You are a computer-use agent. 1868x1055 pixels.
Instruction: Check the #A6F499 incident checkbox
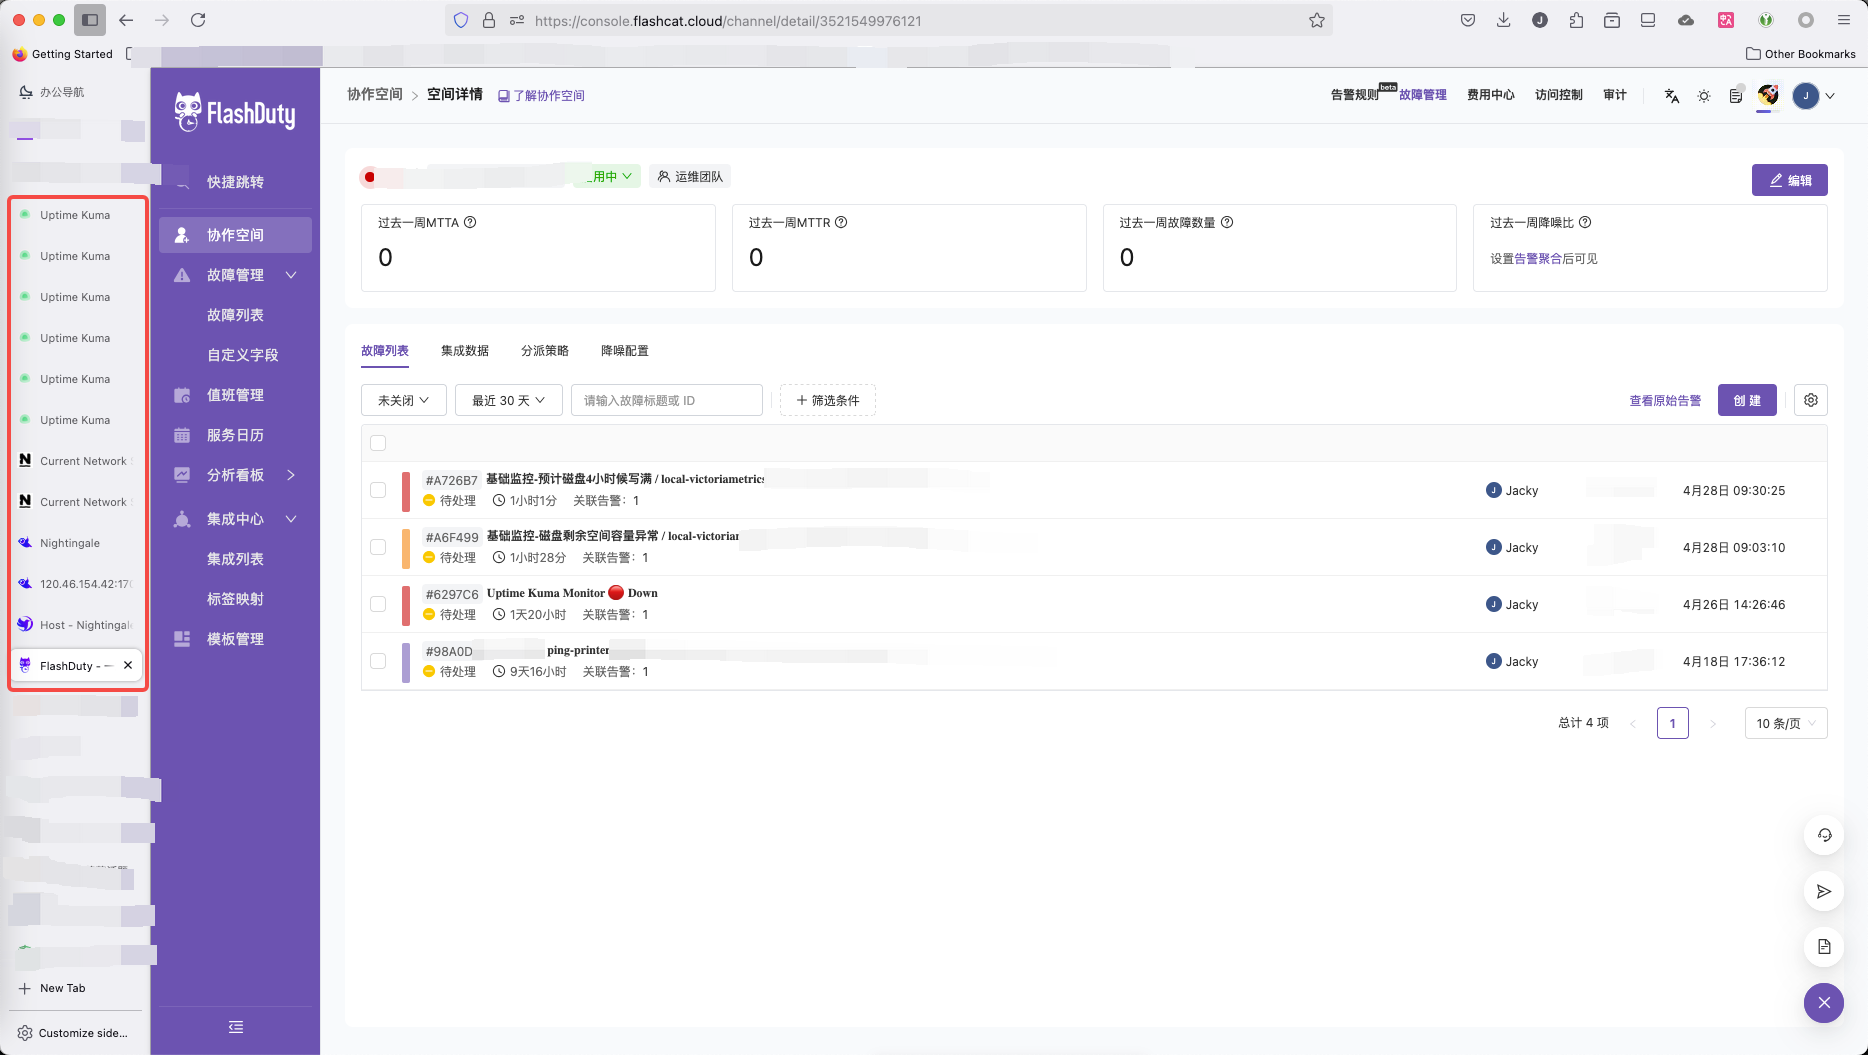point(378,547)
